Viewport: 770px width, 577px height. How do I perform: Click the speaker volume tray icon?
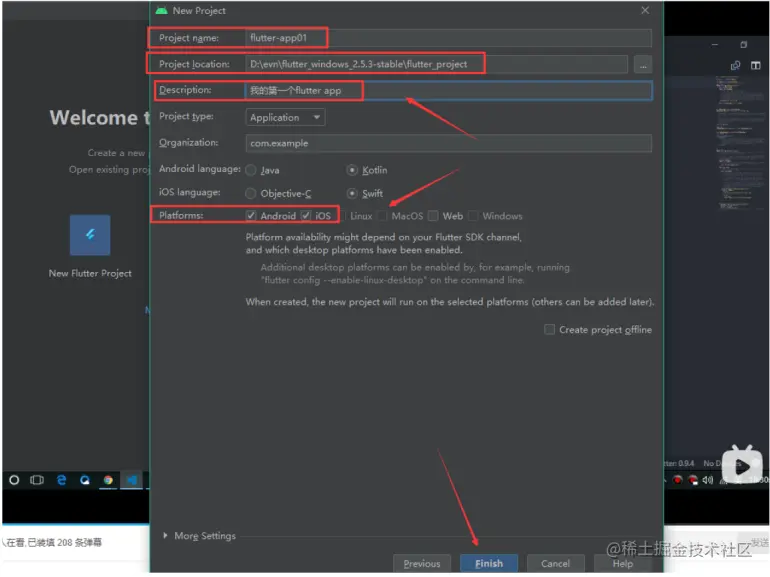(x=708, y=480)
